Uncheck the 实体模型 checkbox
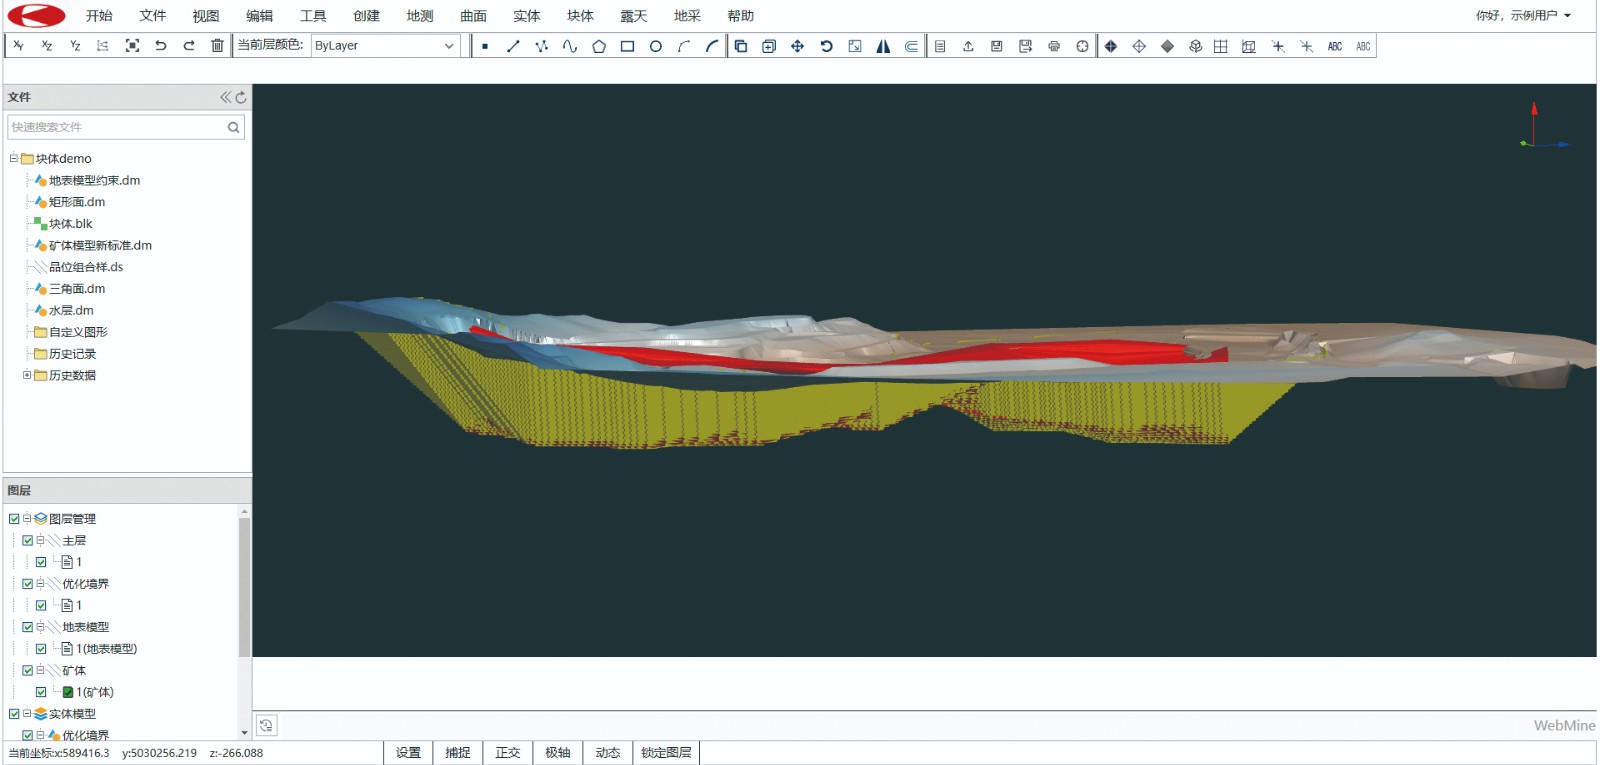1600x765 pixels. [14, 714]
